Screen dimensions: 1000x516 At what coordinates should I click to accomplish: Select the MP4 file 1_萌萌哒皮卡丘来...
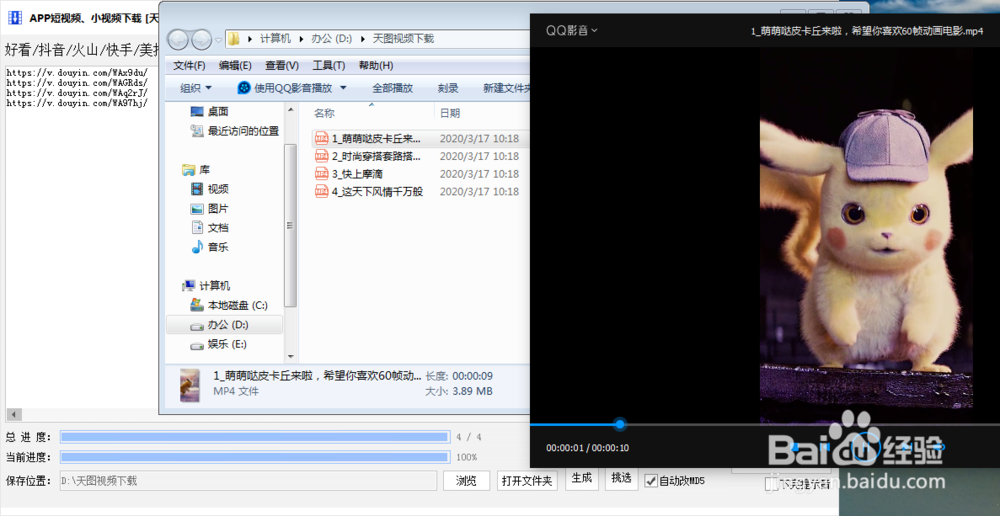421,138
